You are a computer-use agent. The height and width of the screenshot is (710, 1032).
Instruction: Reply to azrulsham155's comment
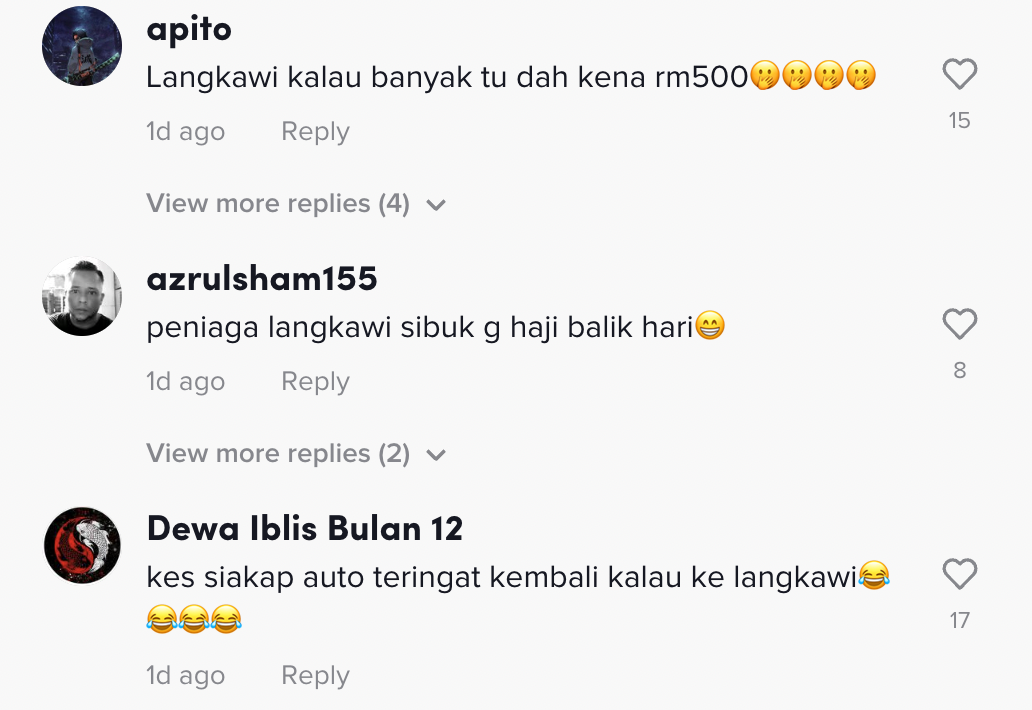315,382
